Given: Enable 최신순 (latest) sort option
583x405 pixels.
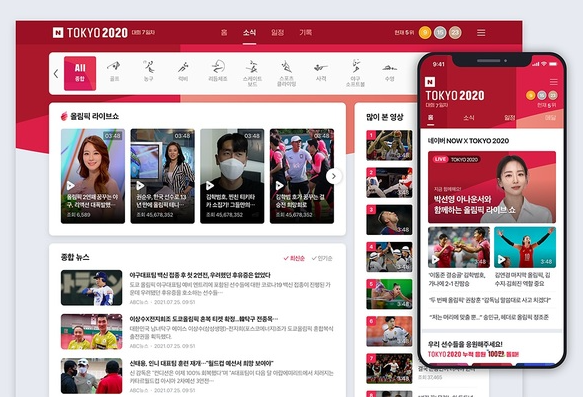Looking at the screenshot, I should [294, 258].
